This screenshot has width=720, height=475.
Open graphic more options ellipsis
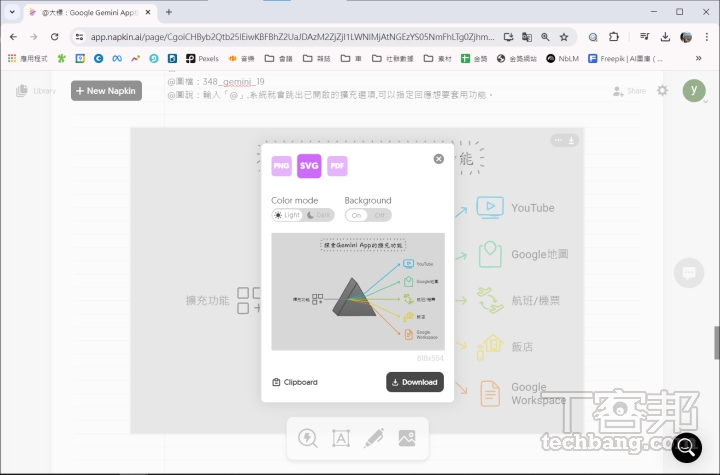pos(558,140)
